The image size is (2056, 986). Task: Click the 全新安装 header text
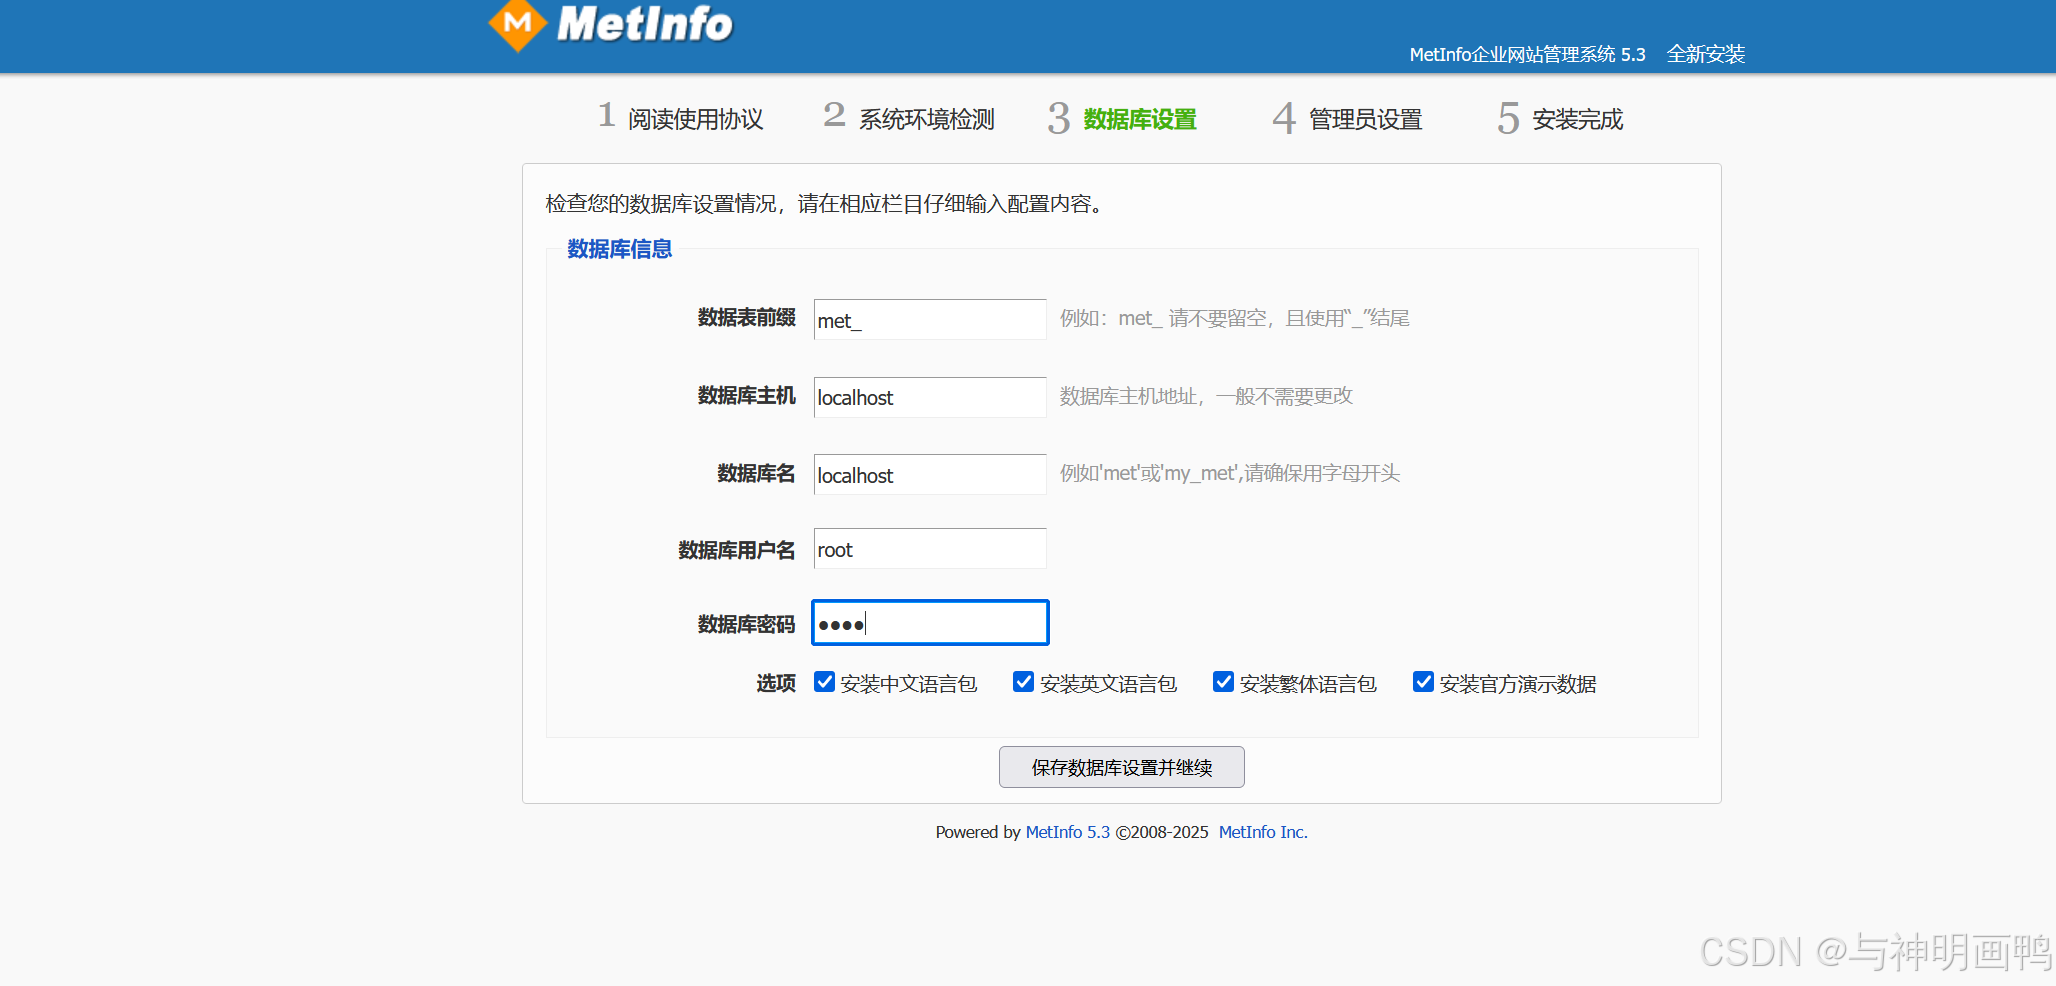pyautogui.click(x=1706, y=54)
